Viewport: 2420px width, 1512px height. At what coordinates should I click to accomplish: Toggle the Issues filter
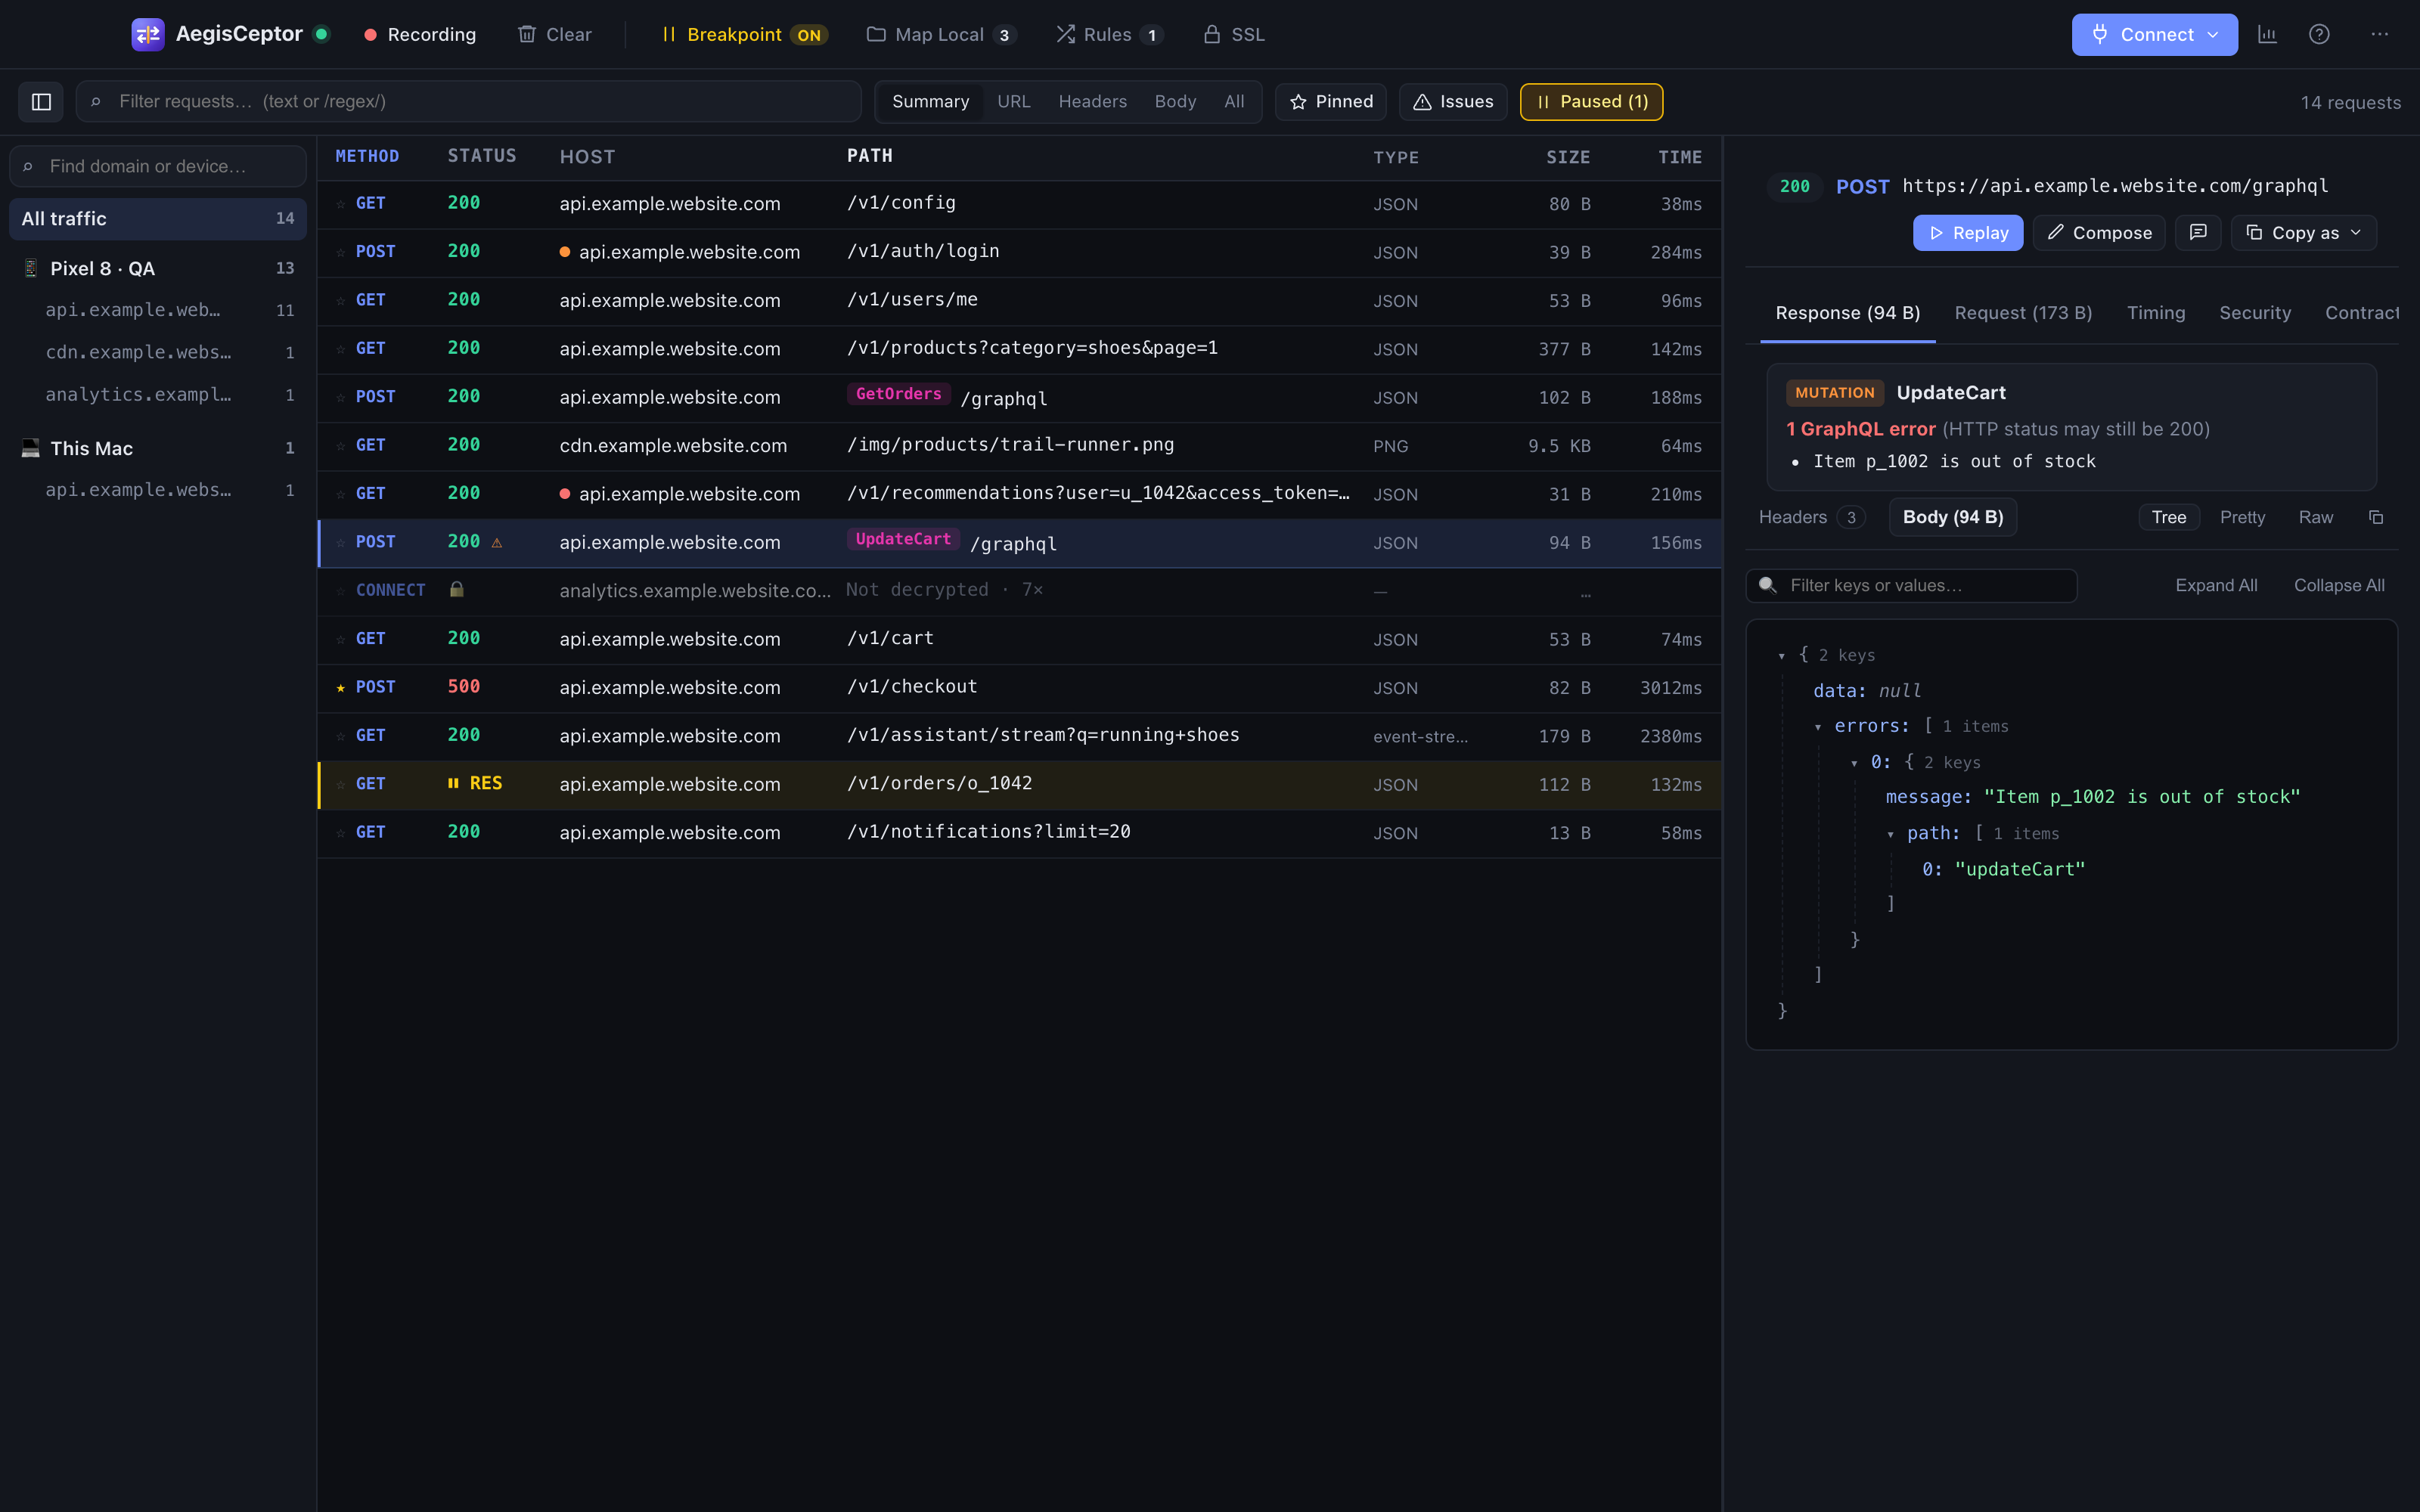[x=1453, y=102]
